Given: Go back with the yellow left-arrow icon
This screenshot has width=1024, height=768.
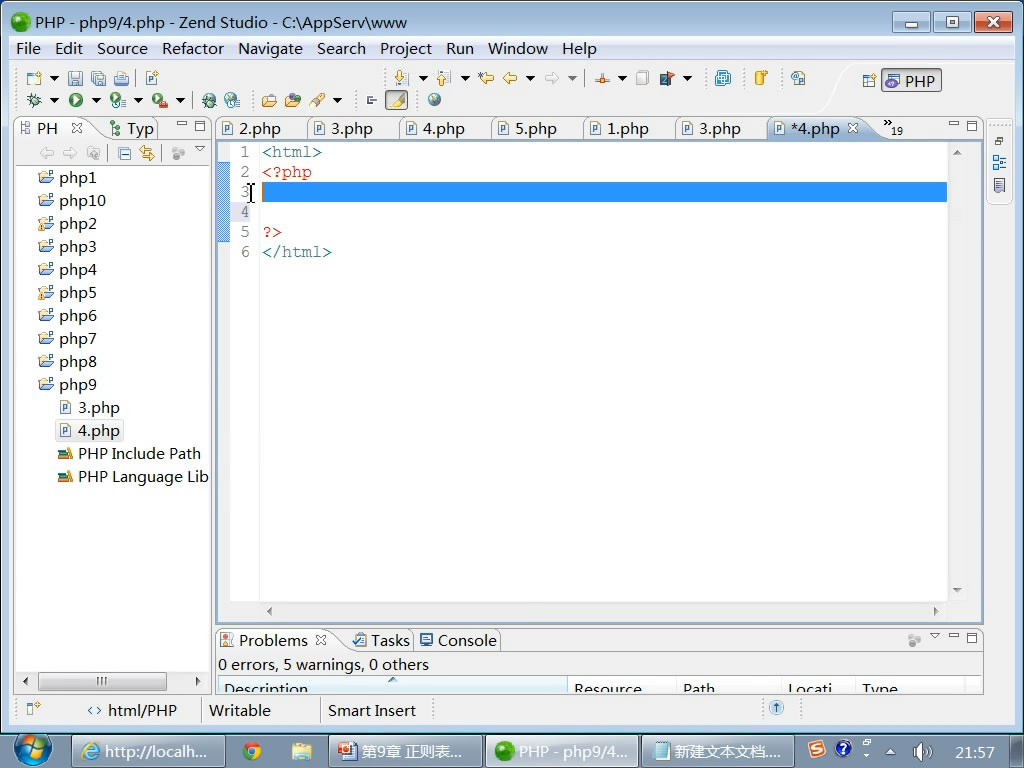Looking at the screenshot, I should click(x=510, y=78).
